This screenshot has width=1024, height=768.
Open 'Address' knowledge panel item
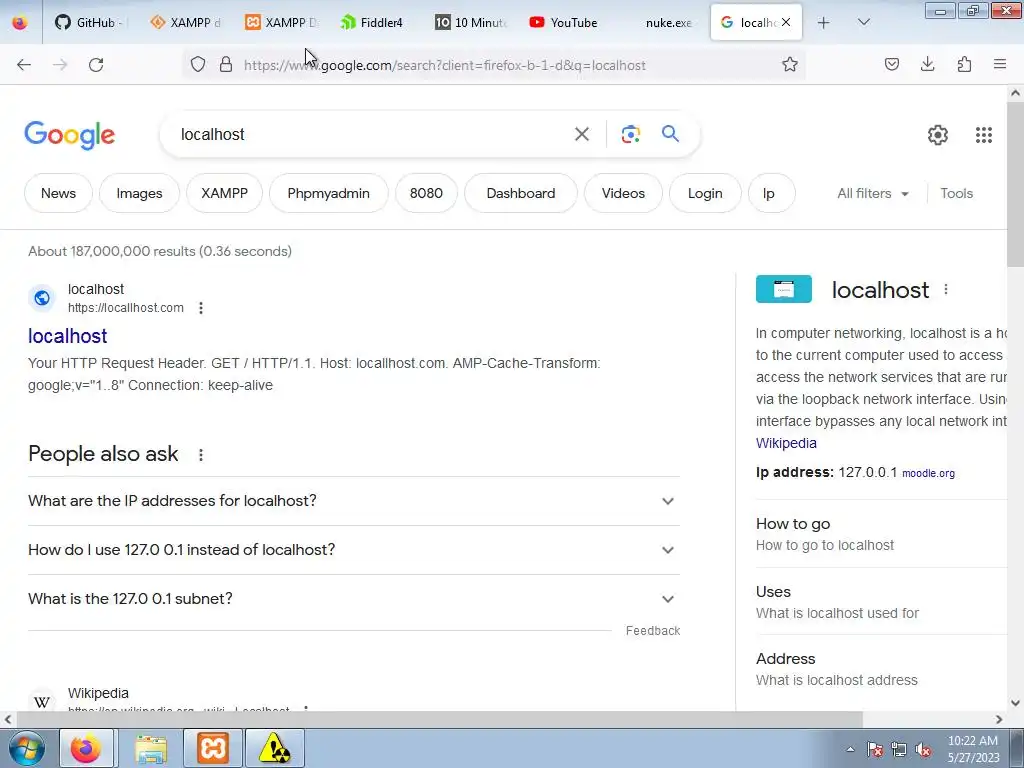[x=880, y=669]
